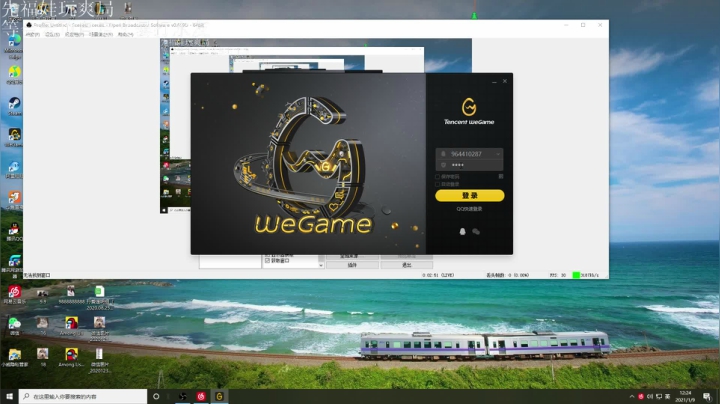Open the QQ quick login link
Image resolution: width=720 pixels, height=404 pixels.
(469, 209)
